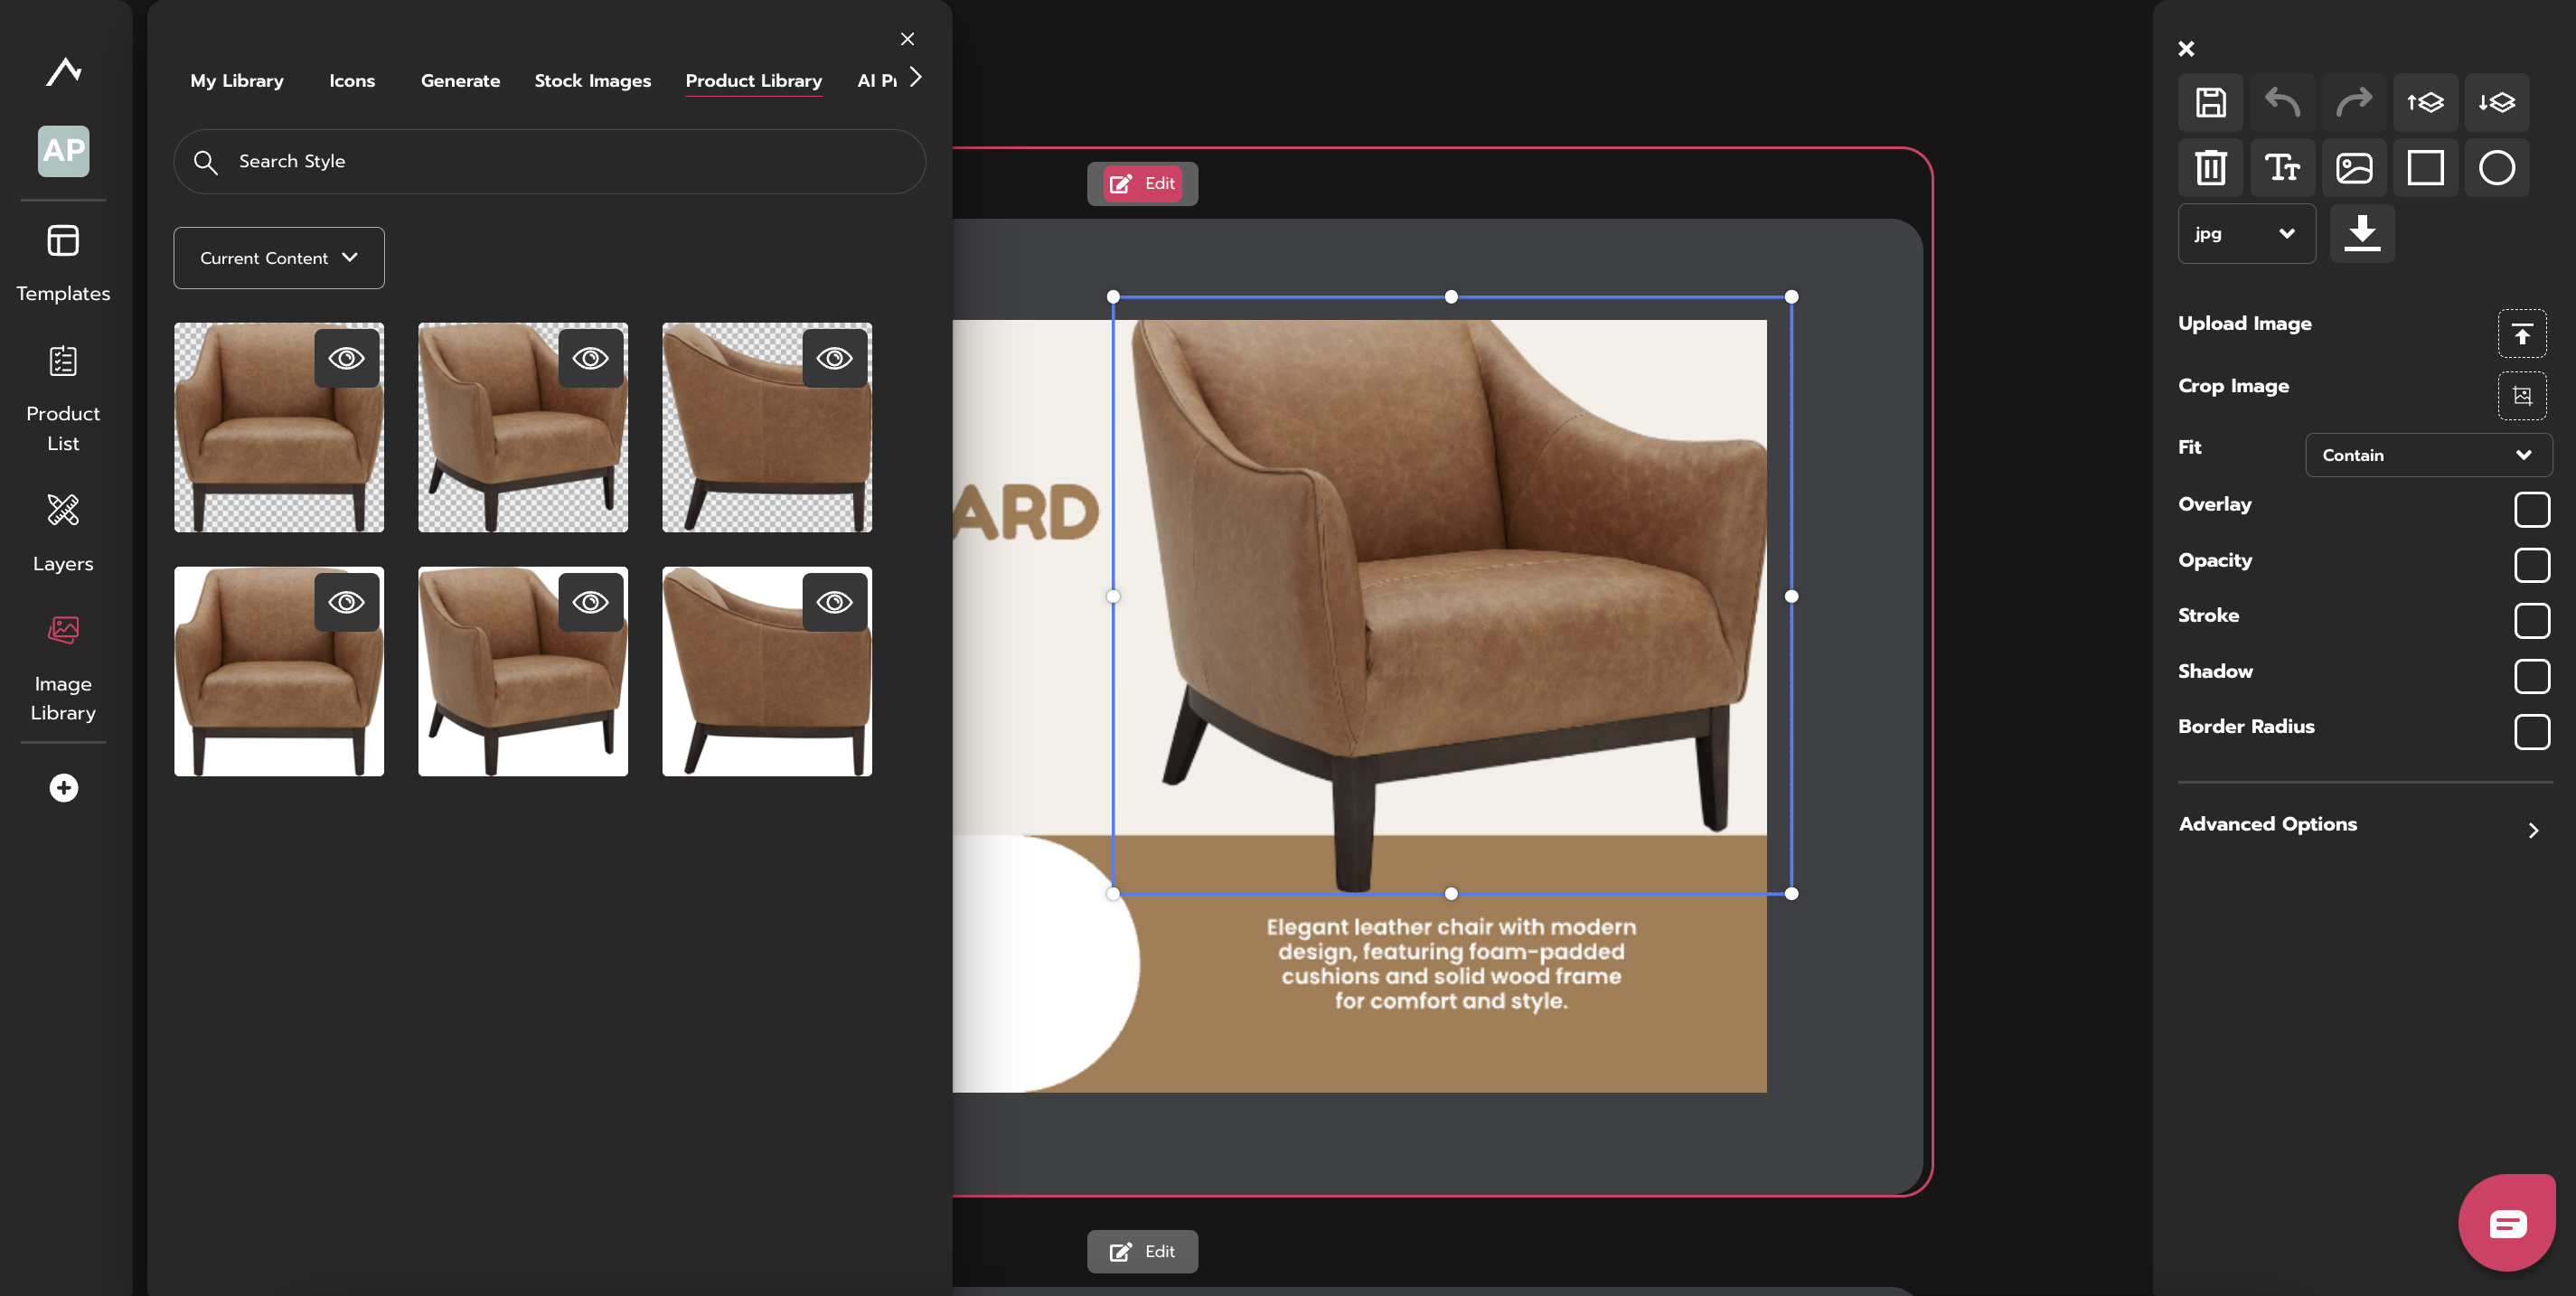Click the Search Style input field
The image size is (2576, 1296).
550,161
